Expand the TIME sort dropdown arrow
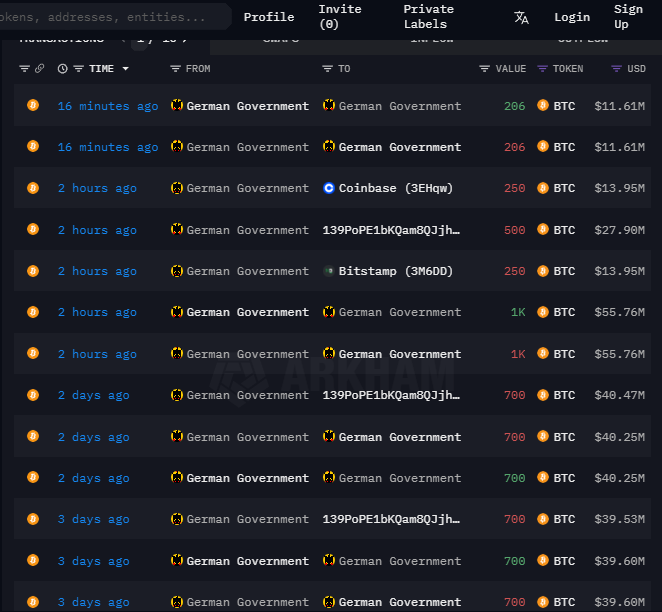Screen dimensions: 662x612 tap(125, 68)
